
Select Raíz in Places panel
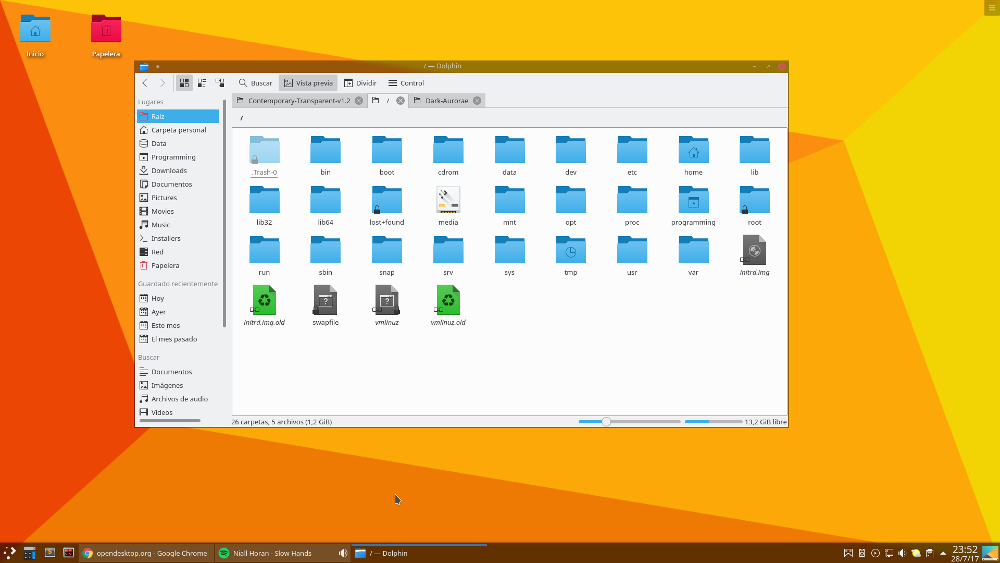pos(178,116)
